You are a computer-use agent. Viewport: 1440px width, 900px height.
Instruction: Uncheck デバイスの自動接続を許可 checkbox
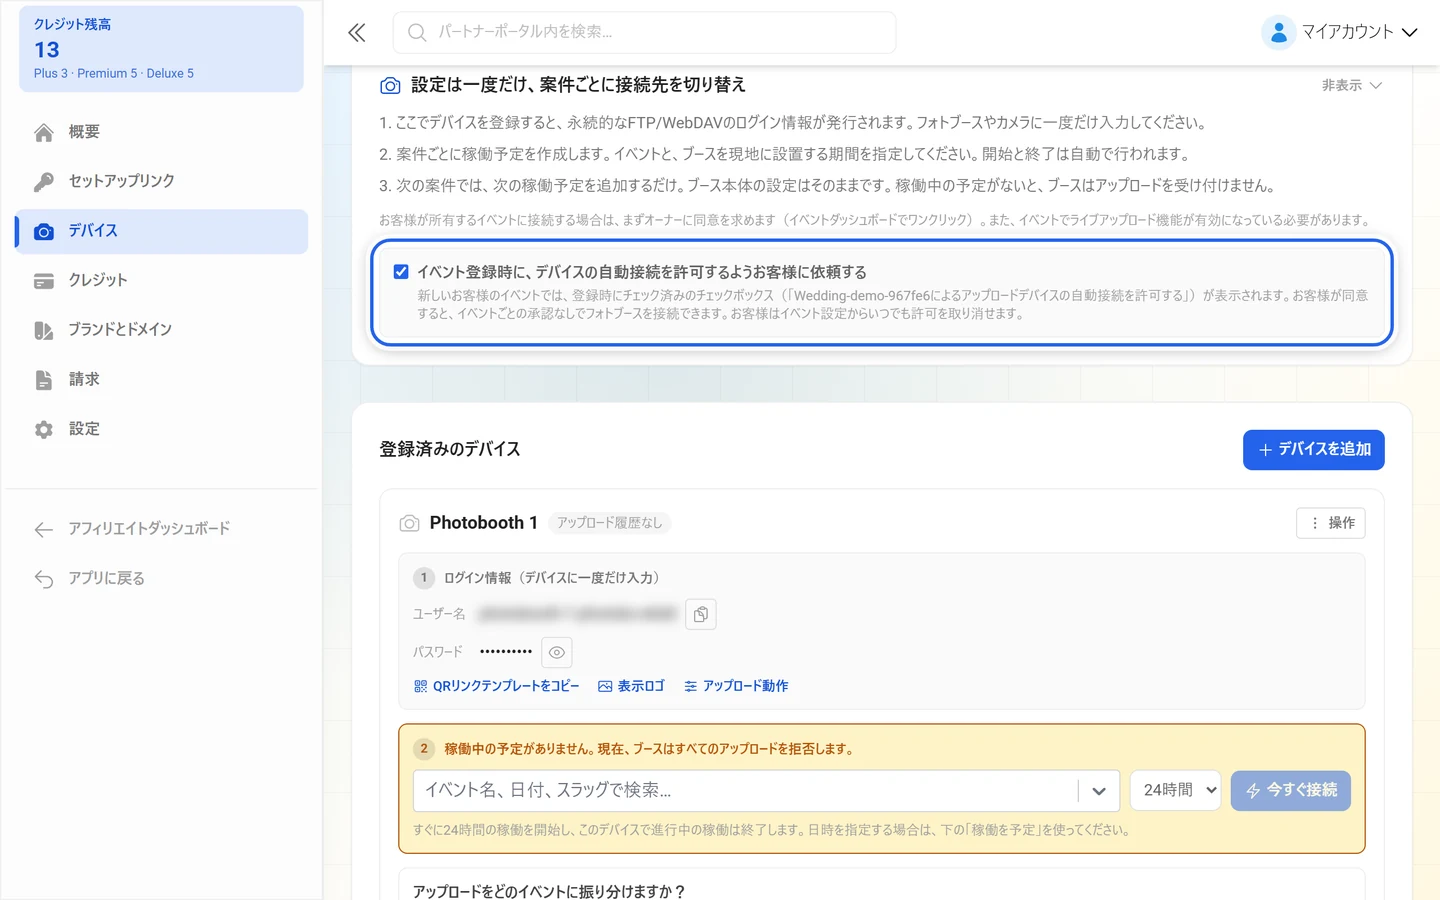(401, 272)
